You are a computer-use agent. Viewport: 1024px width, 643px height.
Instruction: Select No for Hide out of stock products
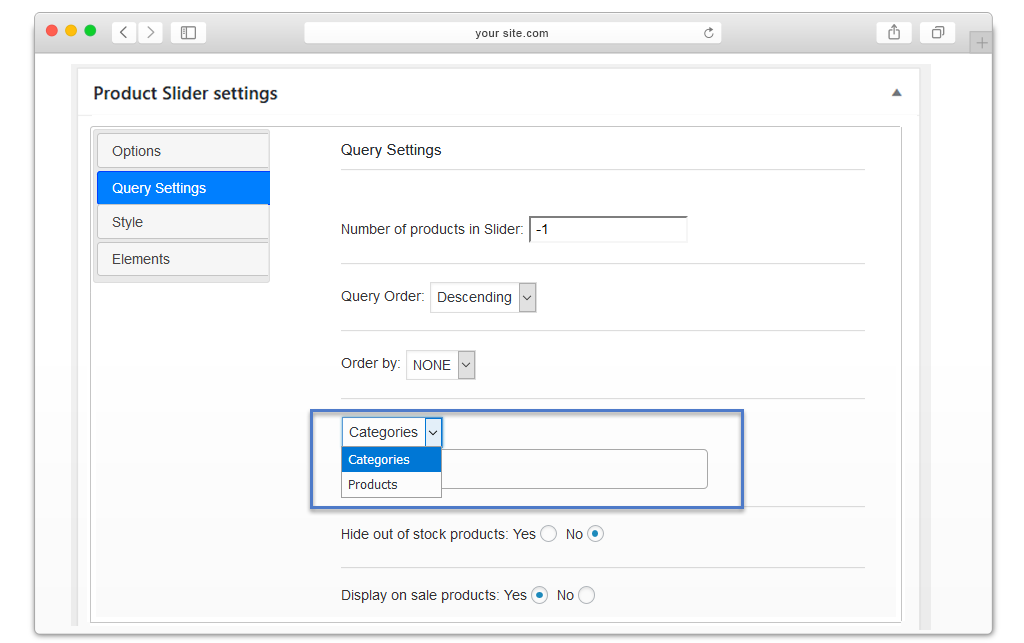(595, 534)
